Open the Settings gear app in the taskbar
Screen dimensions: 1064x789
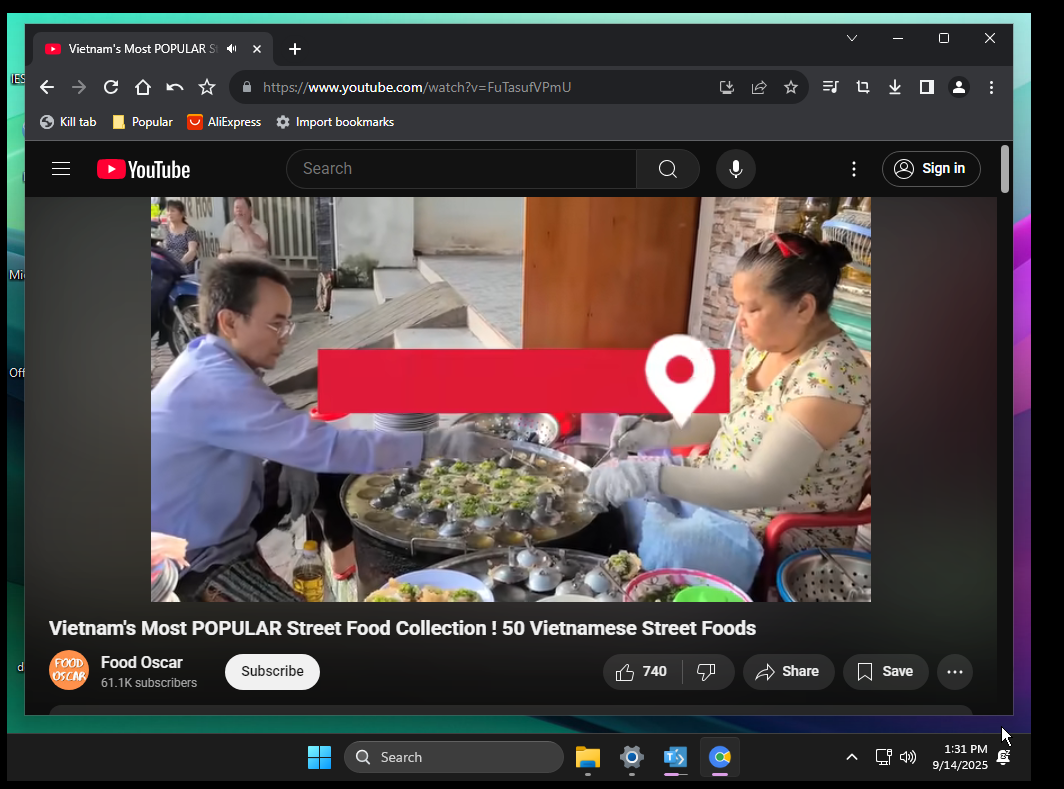pyautogui.click(x=631, y=757)
